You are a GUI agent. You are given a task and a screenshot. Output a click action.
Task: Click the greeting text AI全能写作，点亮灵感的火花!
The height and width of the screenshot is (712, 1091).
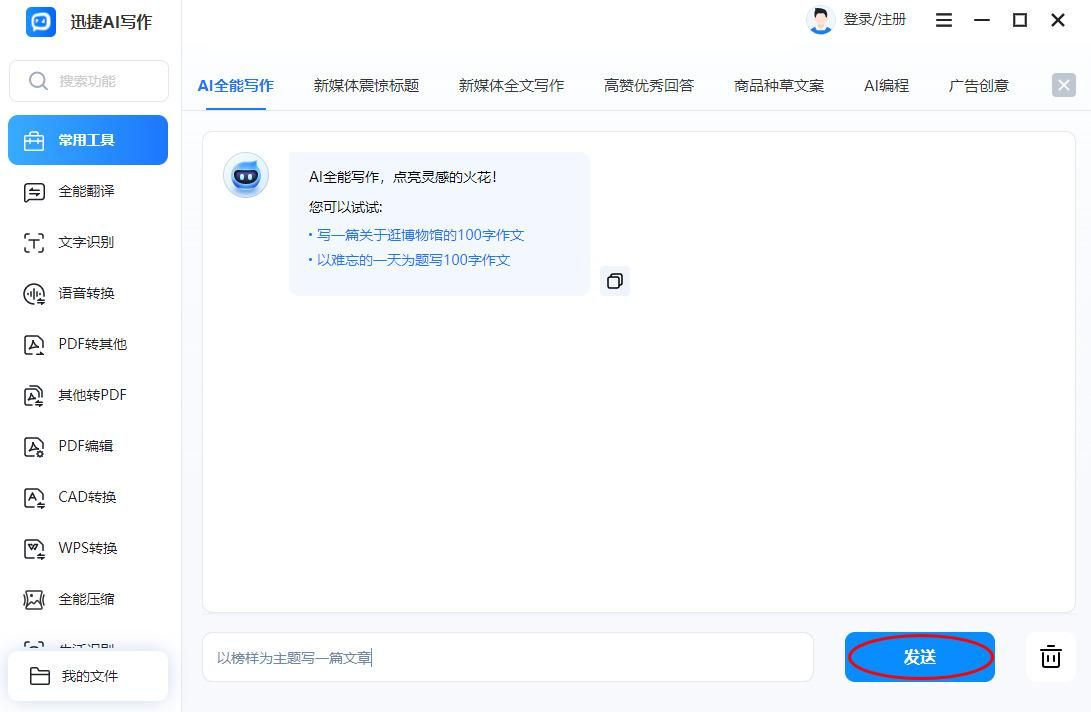[x=403, y=177]
